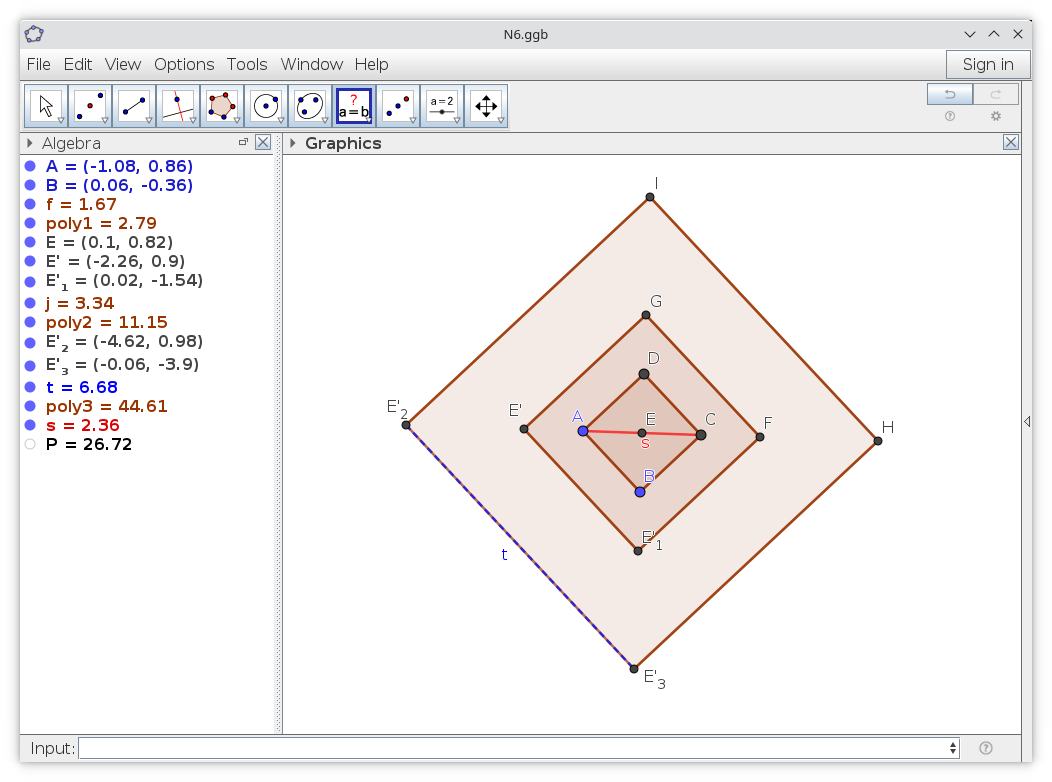
Task: Toggle visibility bullet for segment s
Action: pyautogui.click(x=30, y=426)
